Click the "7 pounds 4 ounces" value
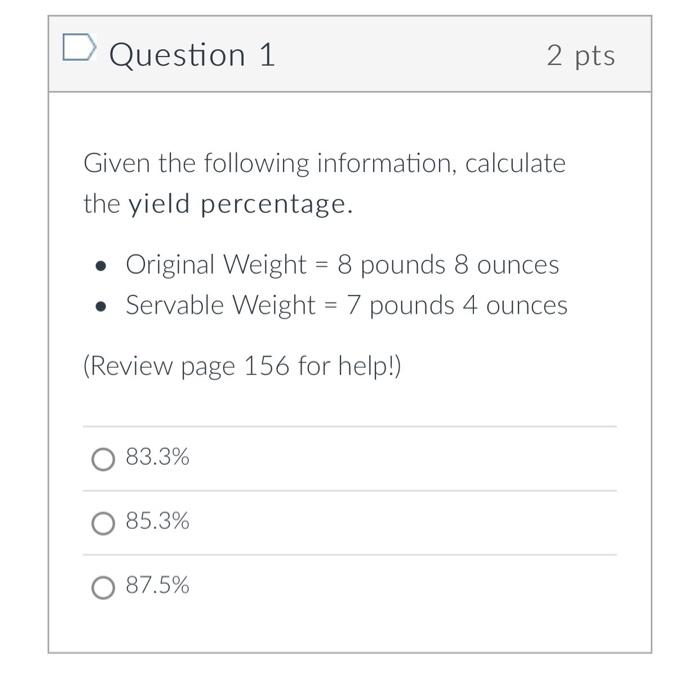This screenshot has width=700, height=679. pyautogui.click(x=457, y=305)
